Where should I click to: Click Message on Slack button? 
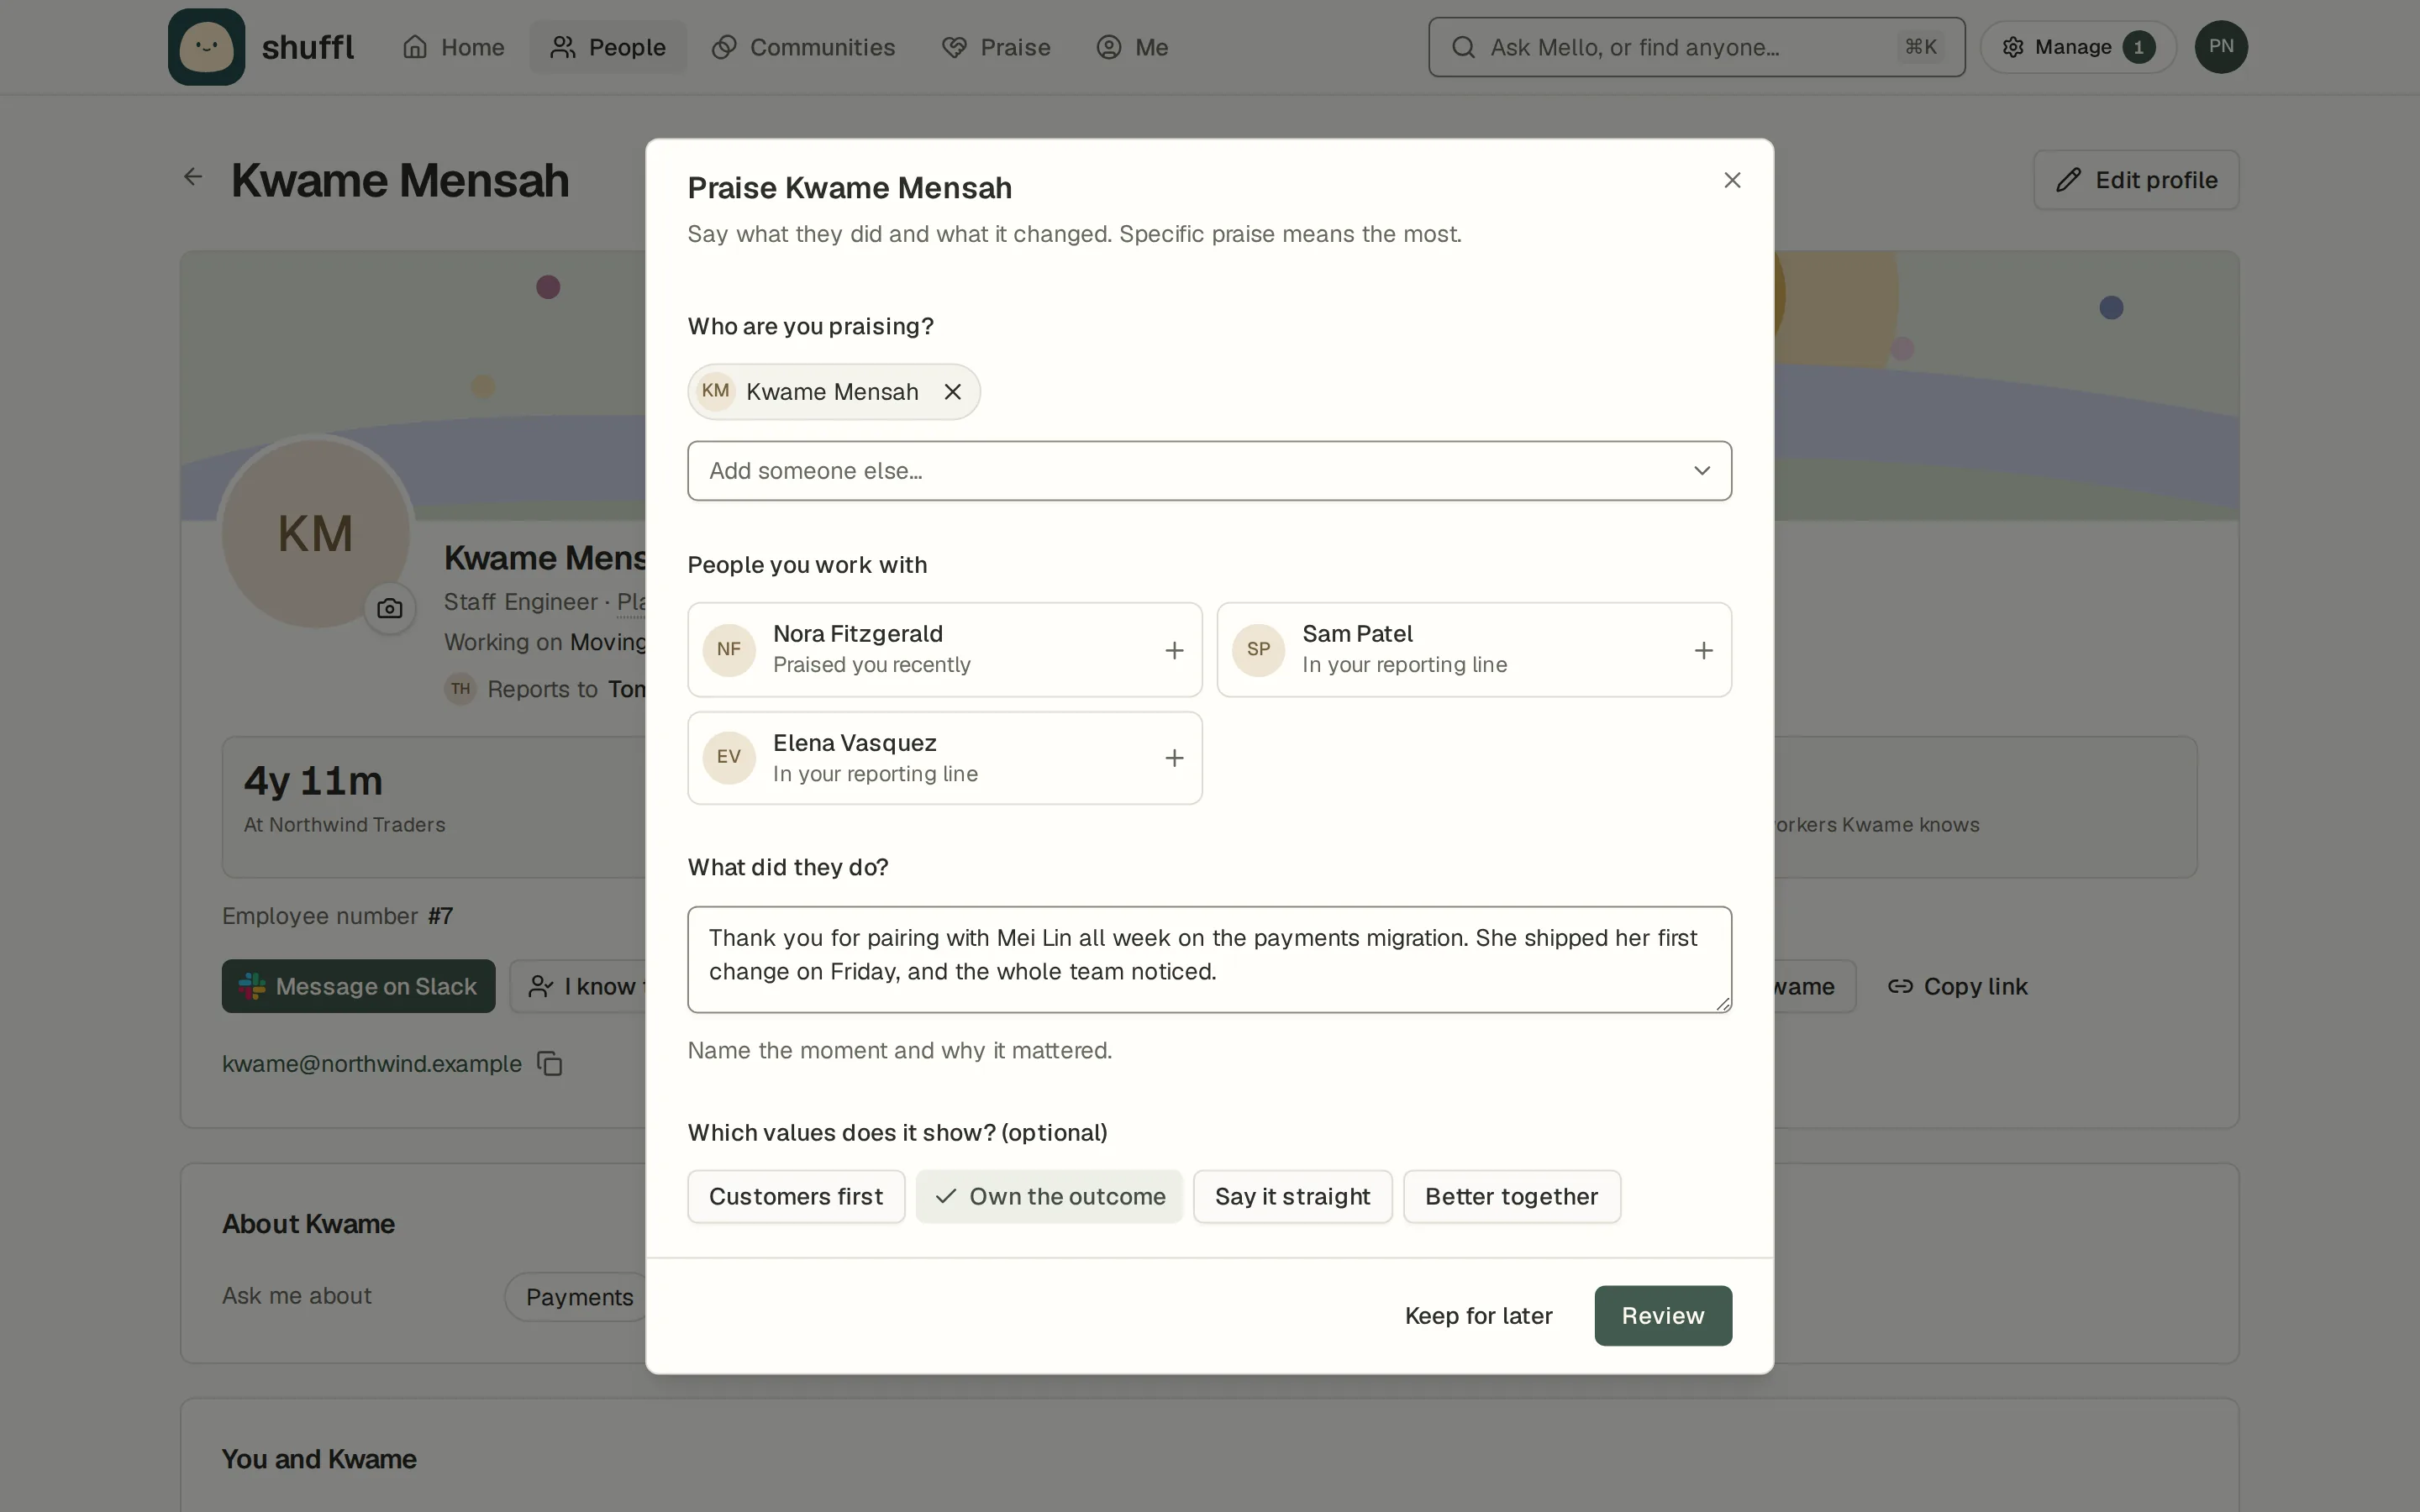[x=358, y=986]
